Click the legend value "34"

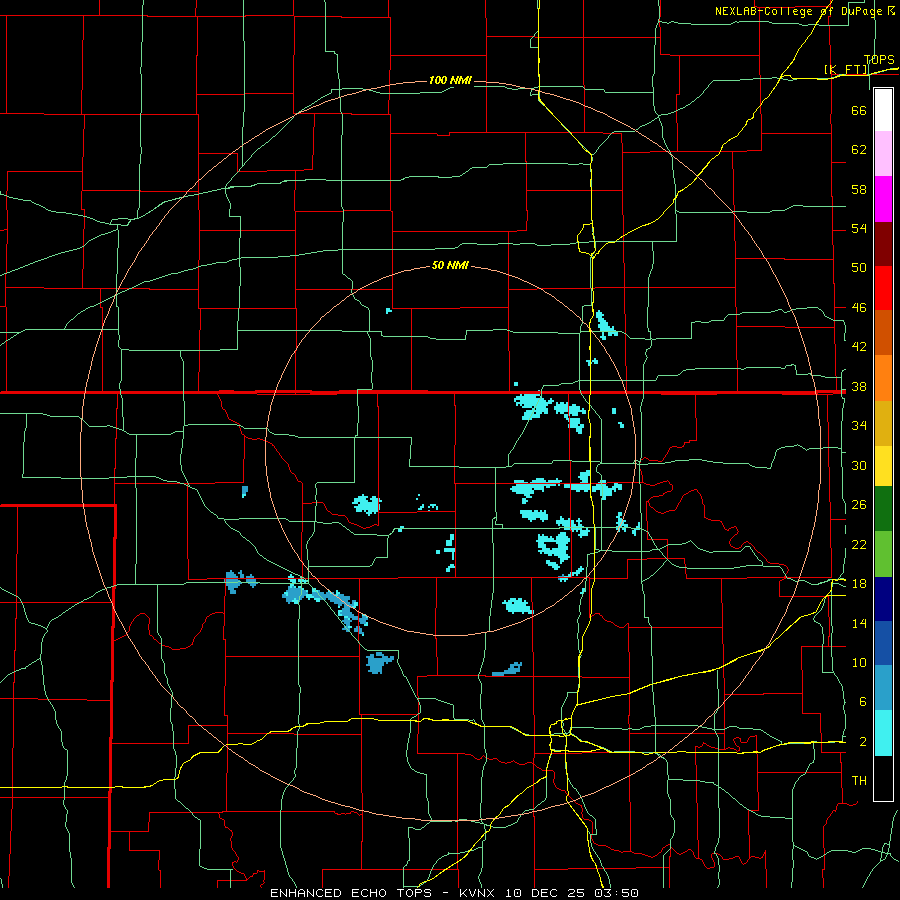click(x=859, y=426)
